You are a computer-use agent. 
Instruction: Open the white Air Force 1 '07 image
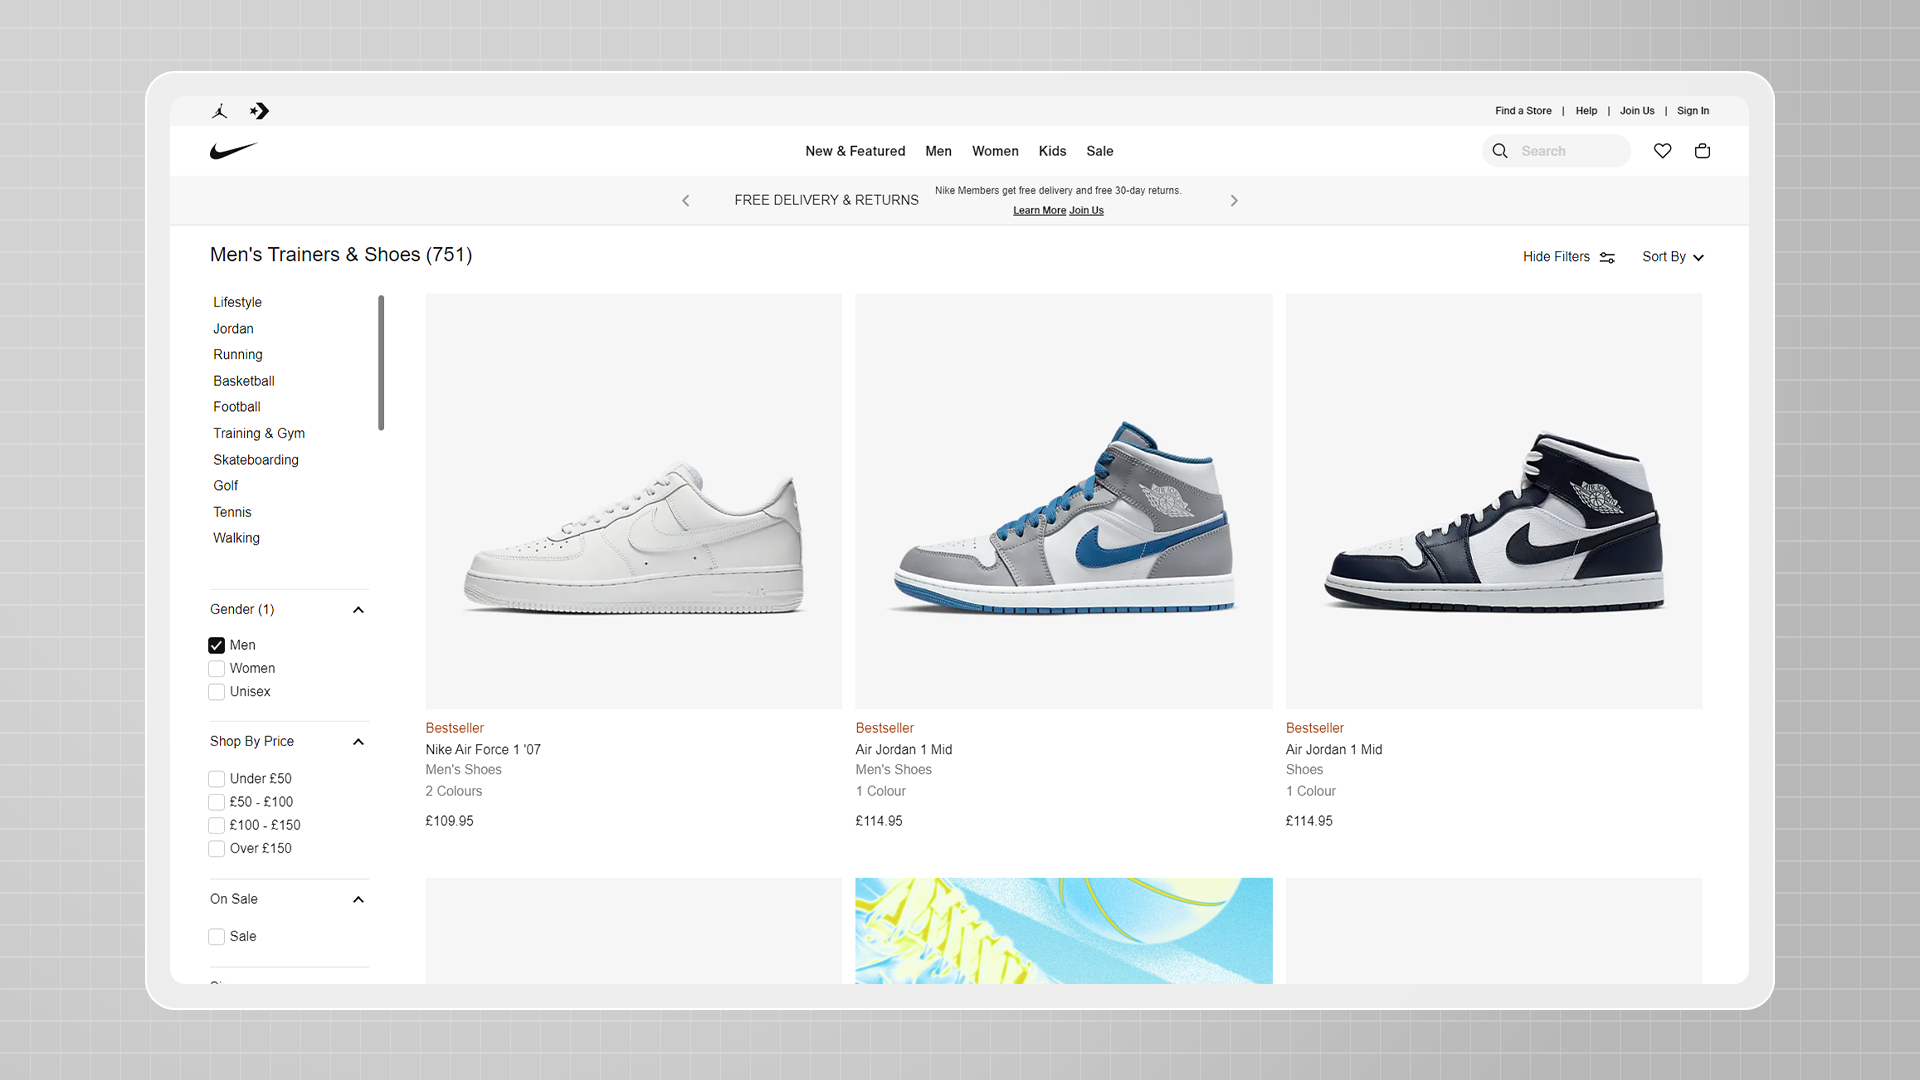pyautogui.click(x=633, y=501)
